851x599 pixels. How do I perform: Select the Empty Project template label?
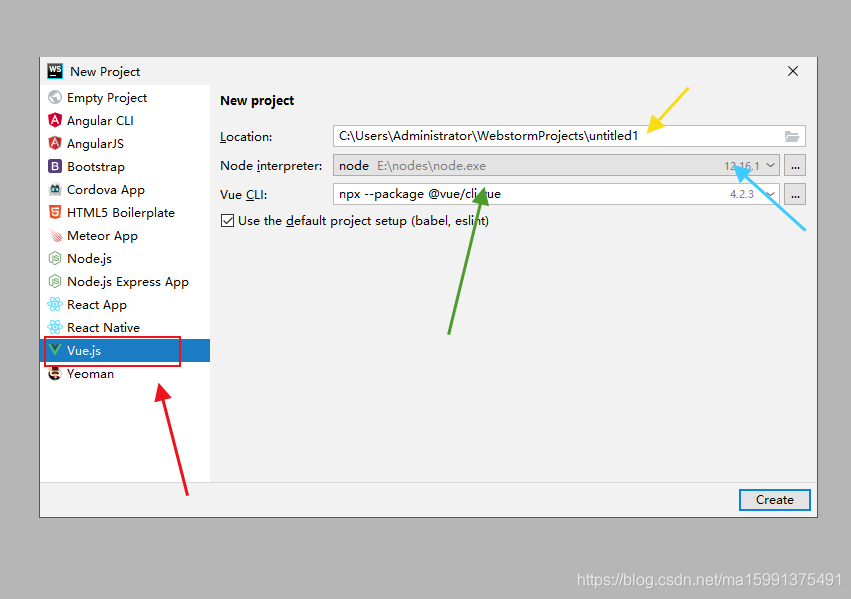coord(107,98)
